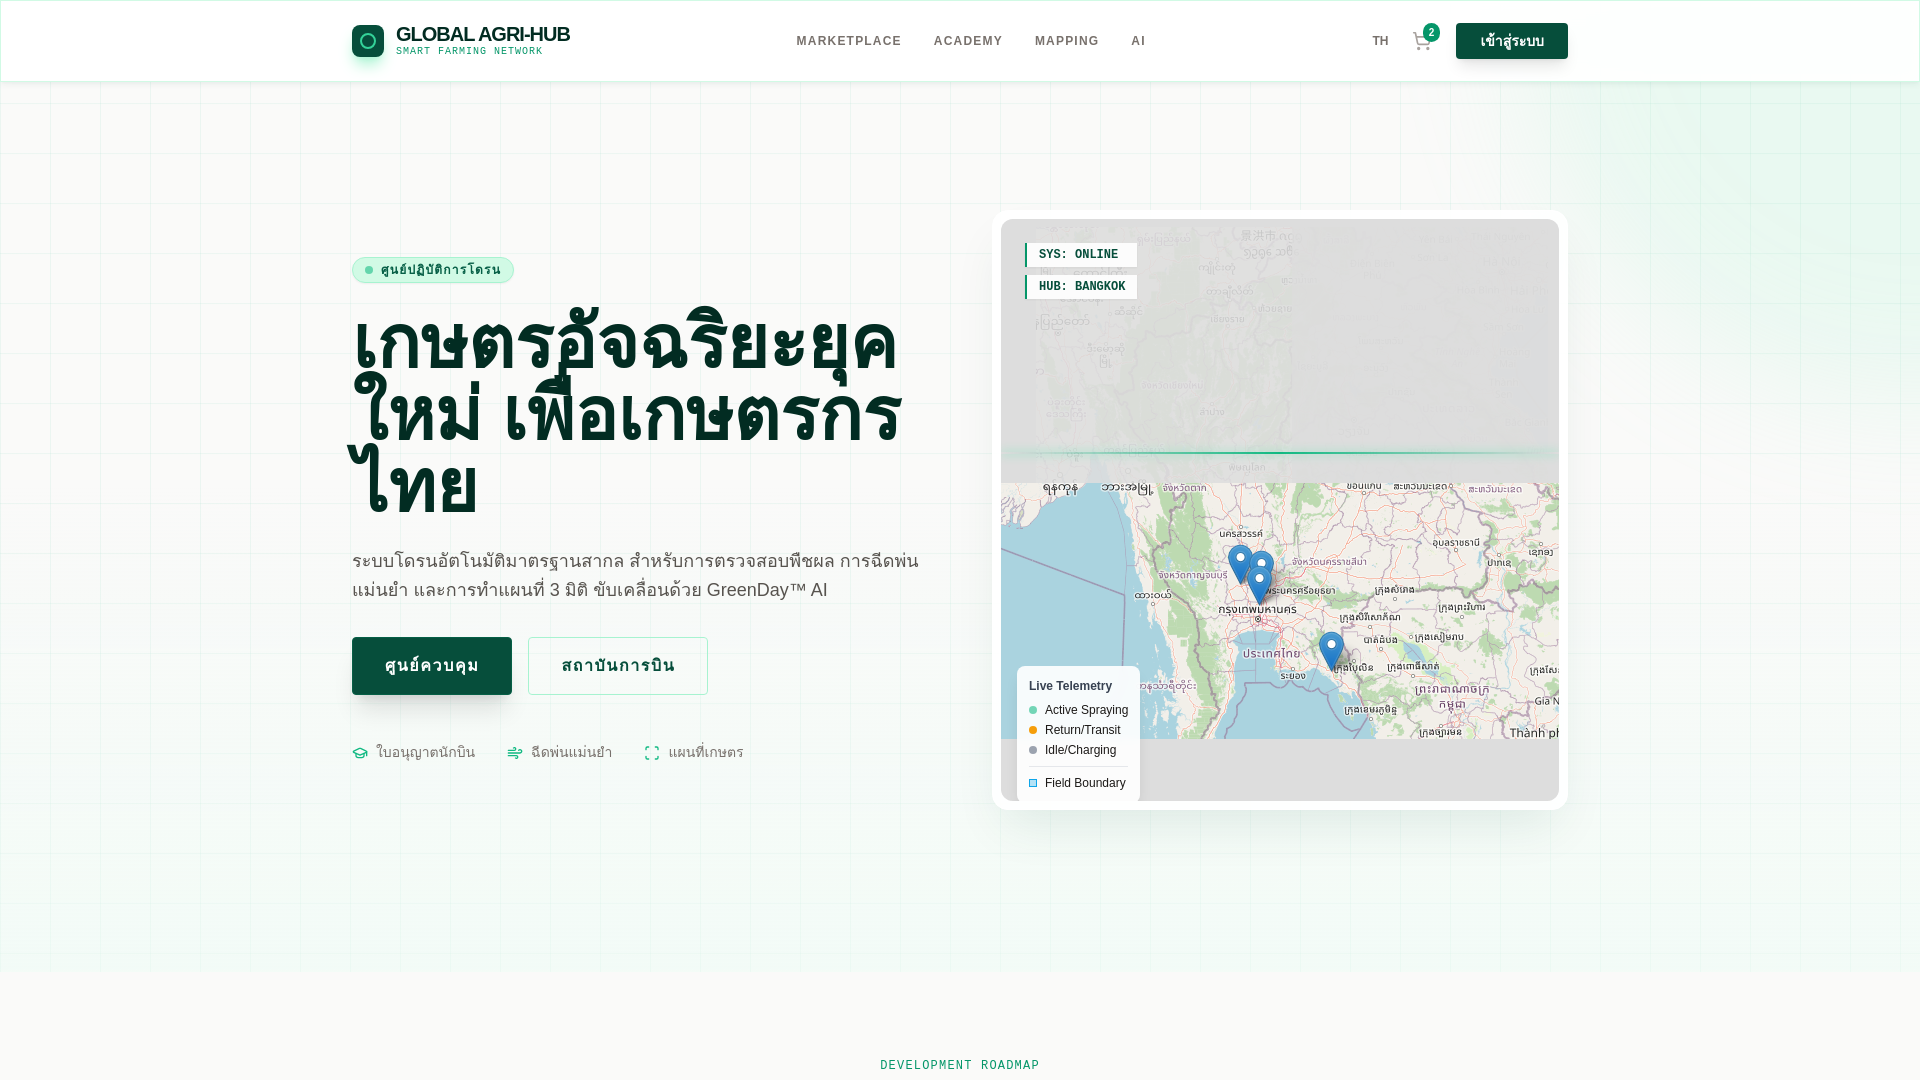
Task: Click the ฉีดพ่นแม่นยำ label
Action: click(x=572, y=753)
